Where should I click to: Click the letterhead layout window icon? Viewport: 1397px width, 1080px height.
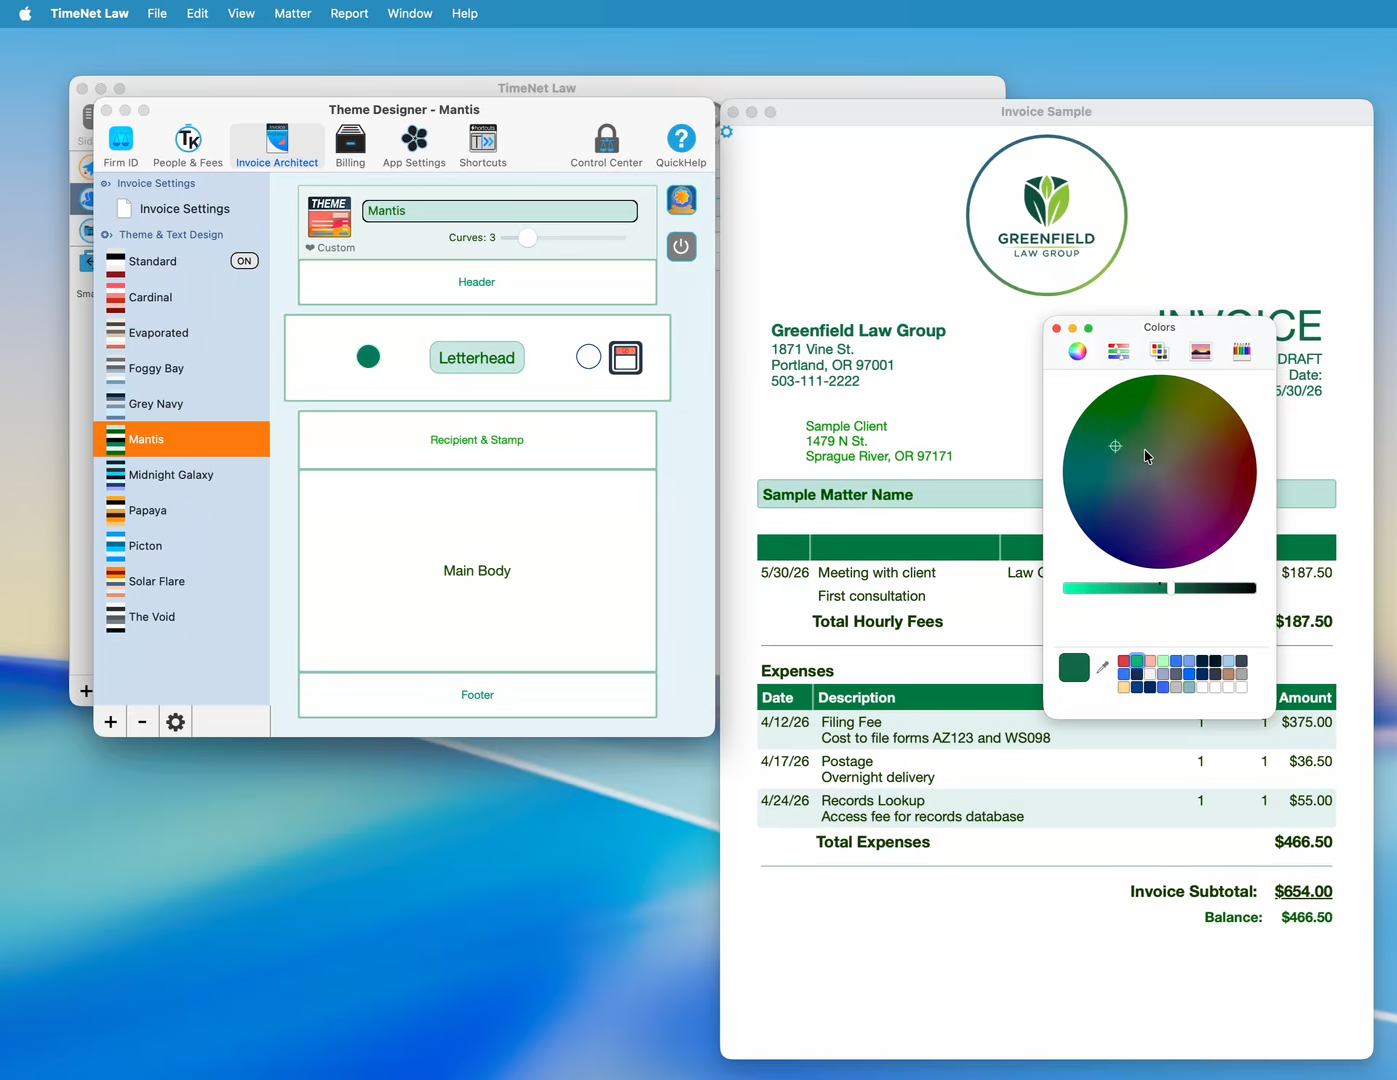coord(626,358)
